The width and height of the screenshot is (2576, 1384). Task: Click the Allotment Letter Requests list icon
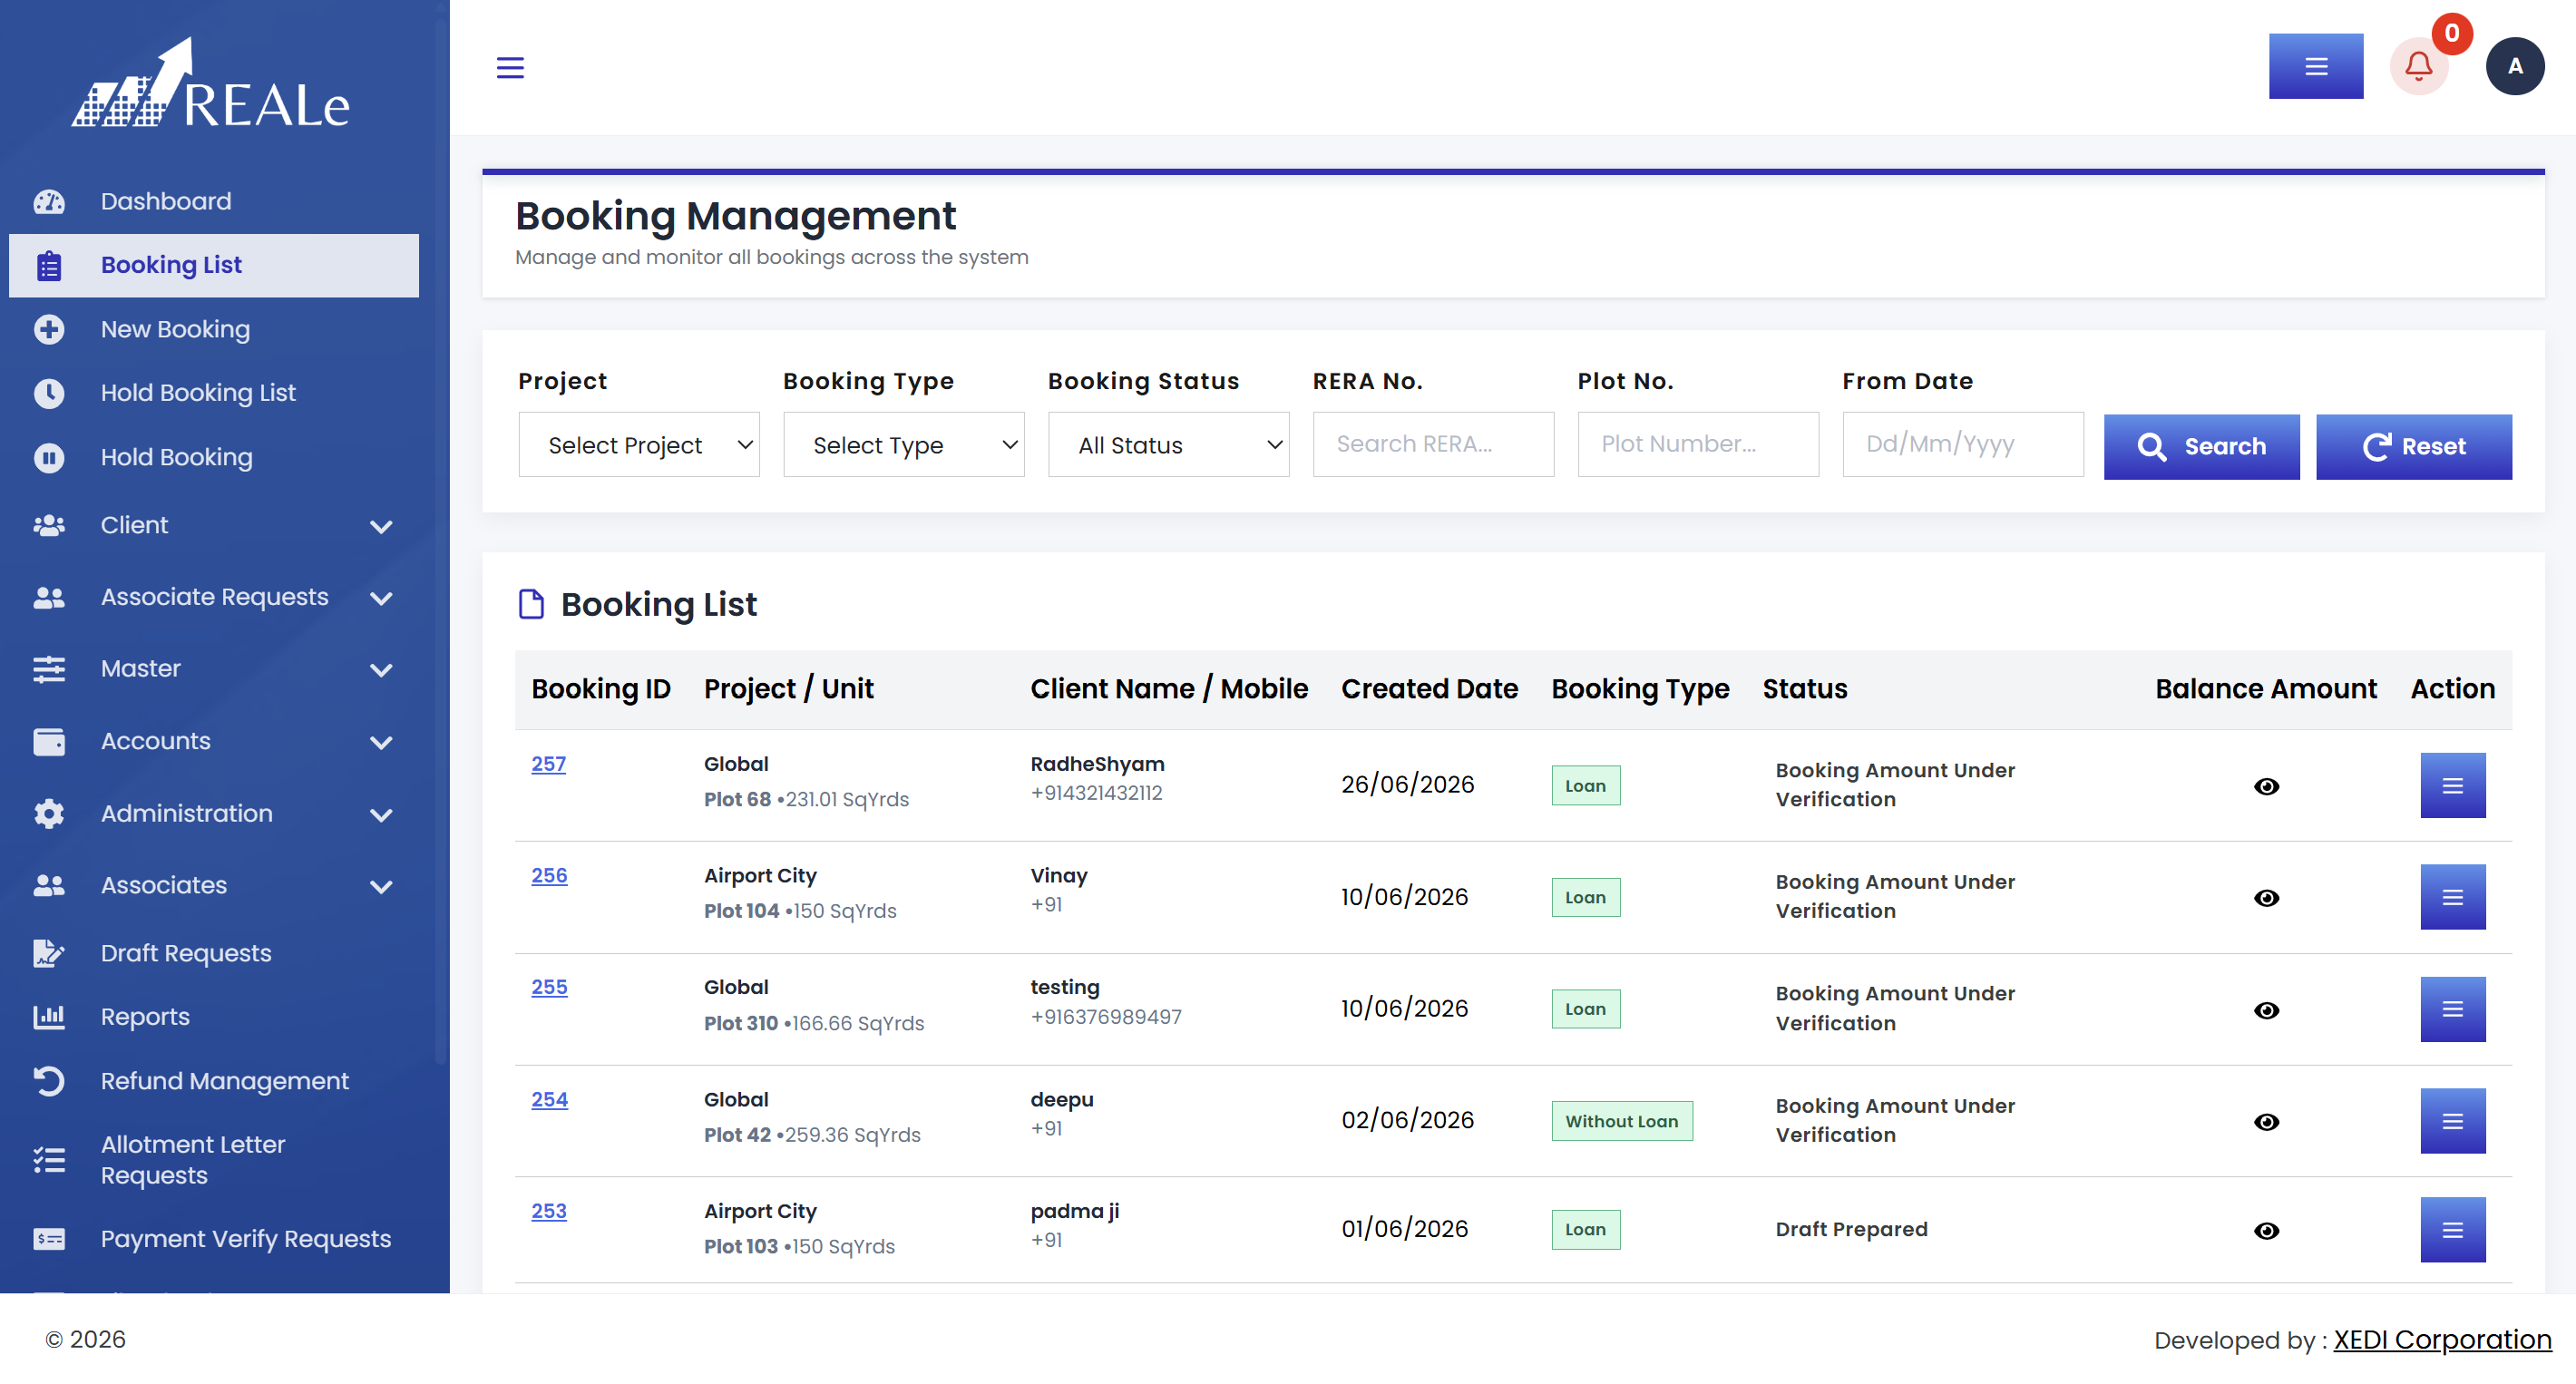(49, 1160)
